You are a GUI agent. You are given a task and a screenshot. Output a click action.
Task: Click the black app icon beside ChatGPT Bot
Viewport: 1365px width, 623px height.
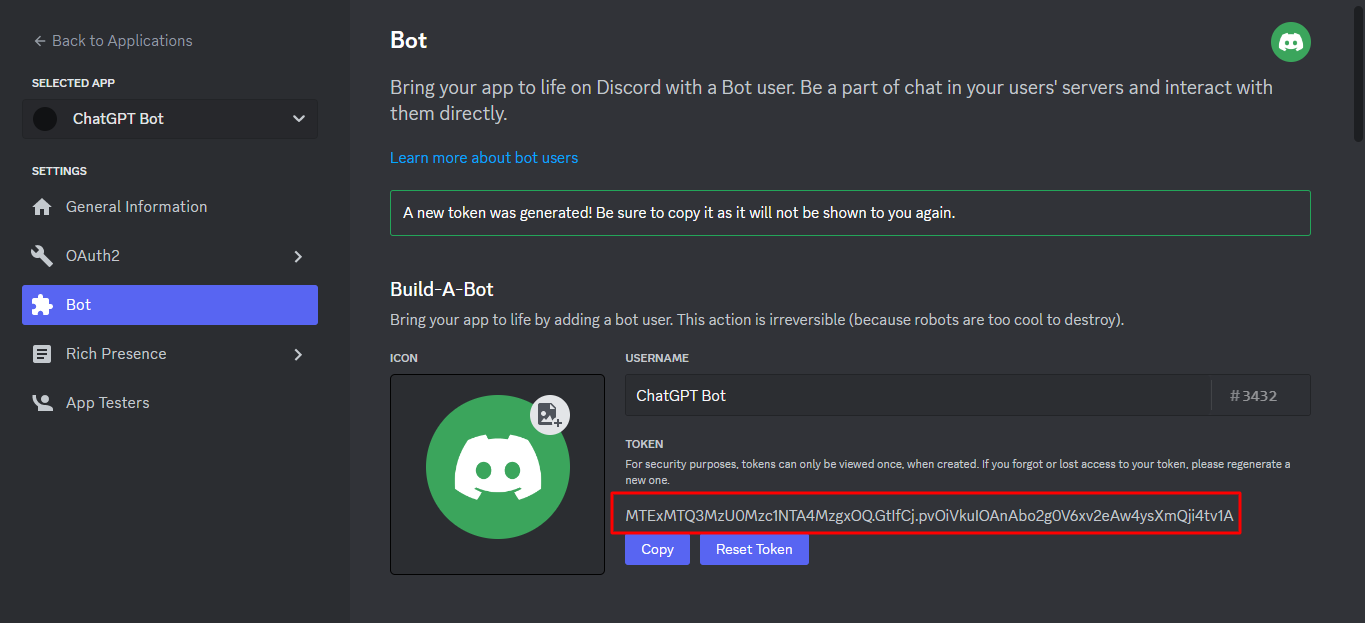point(45,119)
